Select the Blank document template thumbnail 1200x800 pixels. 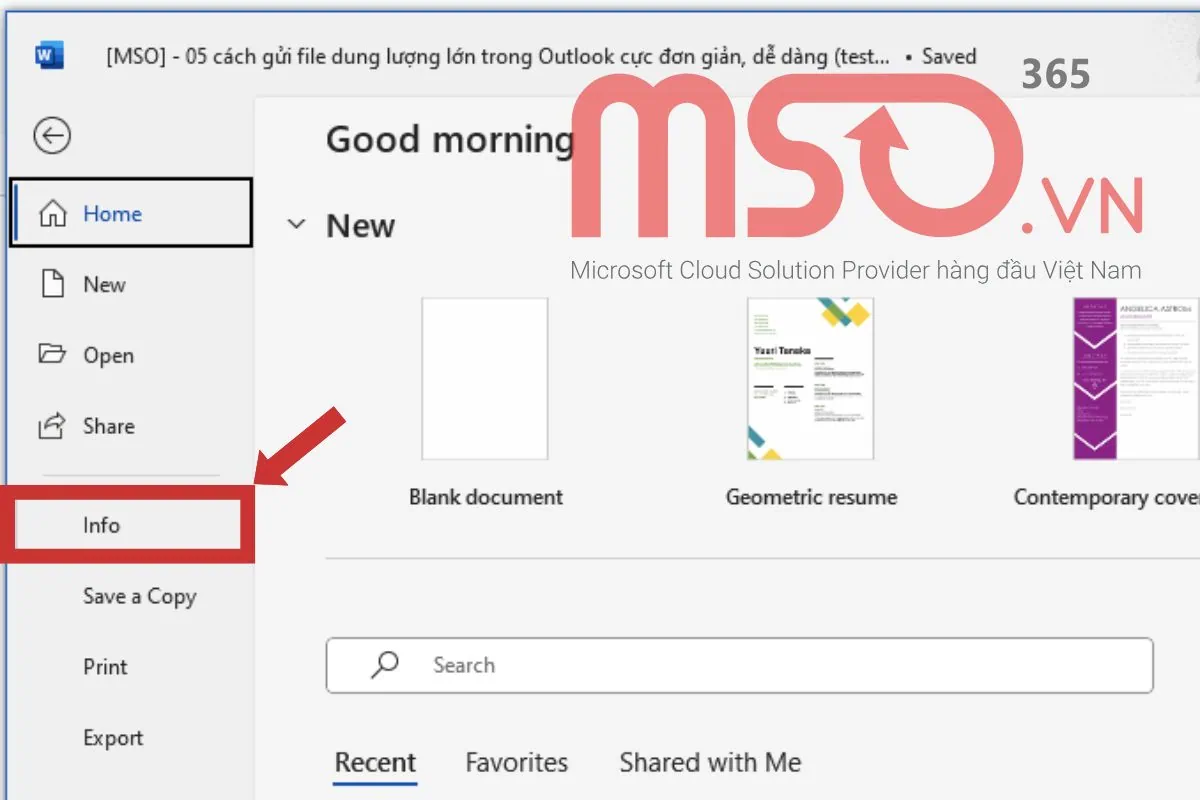(485, 380)
